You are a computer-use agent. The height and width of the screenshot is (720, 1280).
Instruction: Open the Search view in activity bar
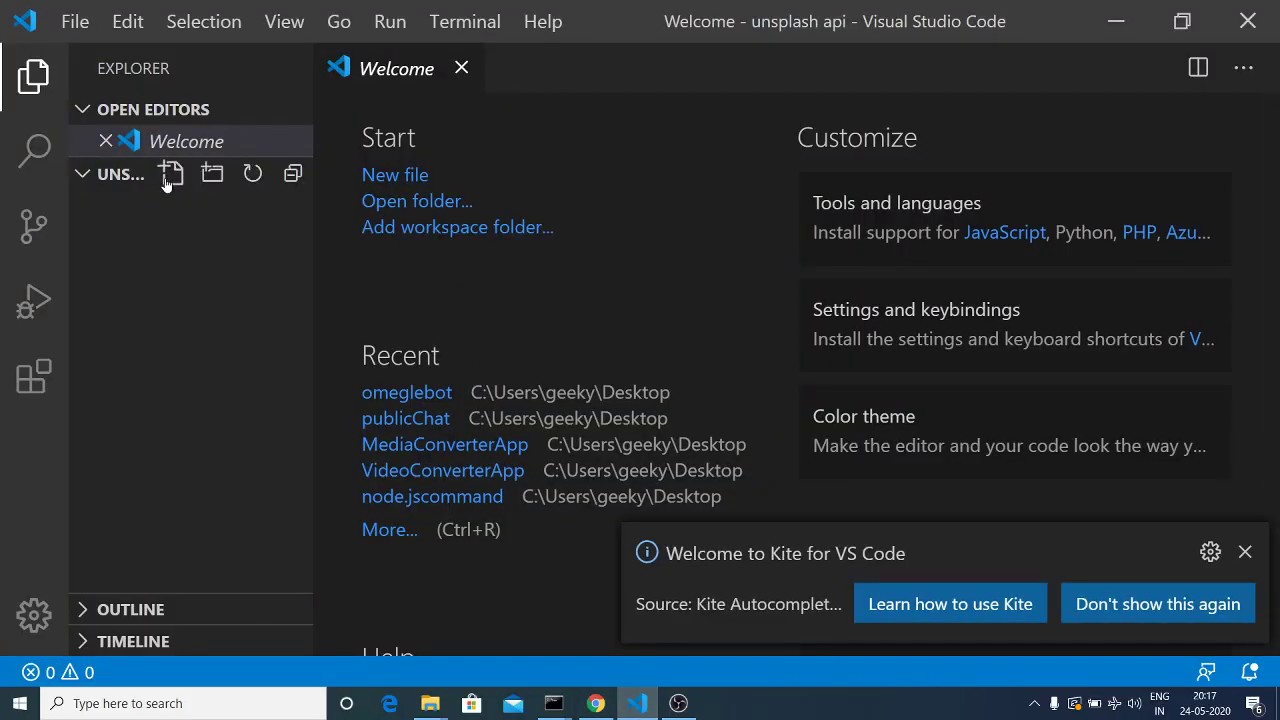[34, 150]
